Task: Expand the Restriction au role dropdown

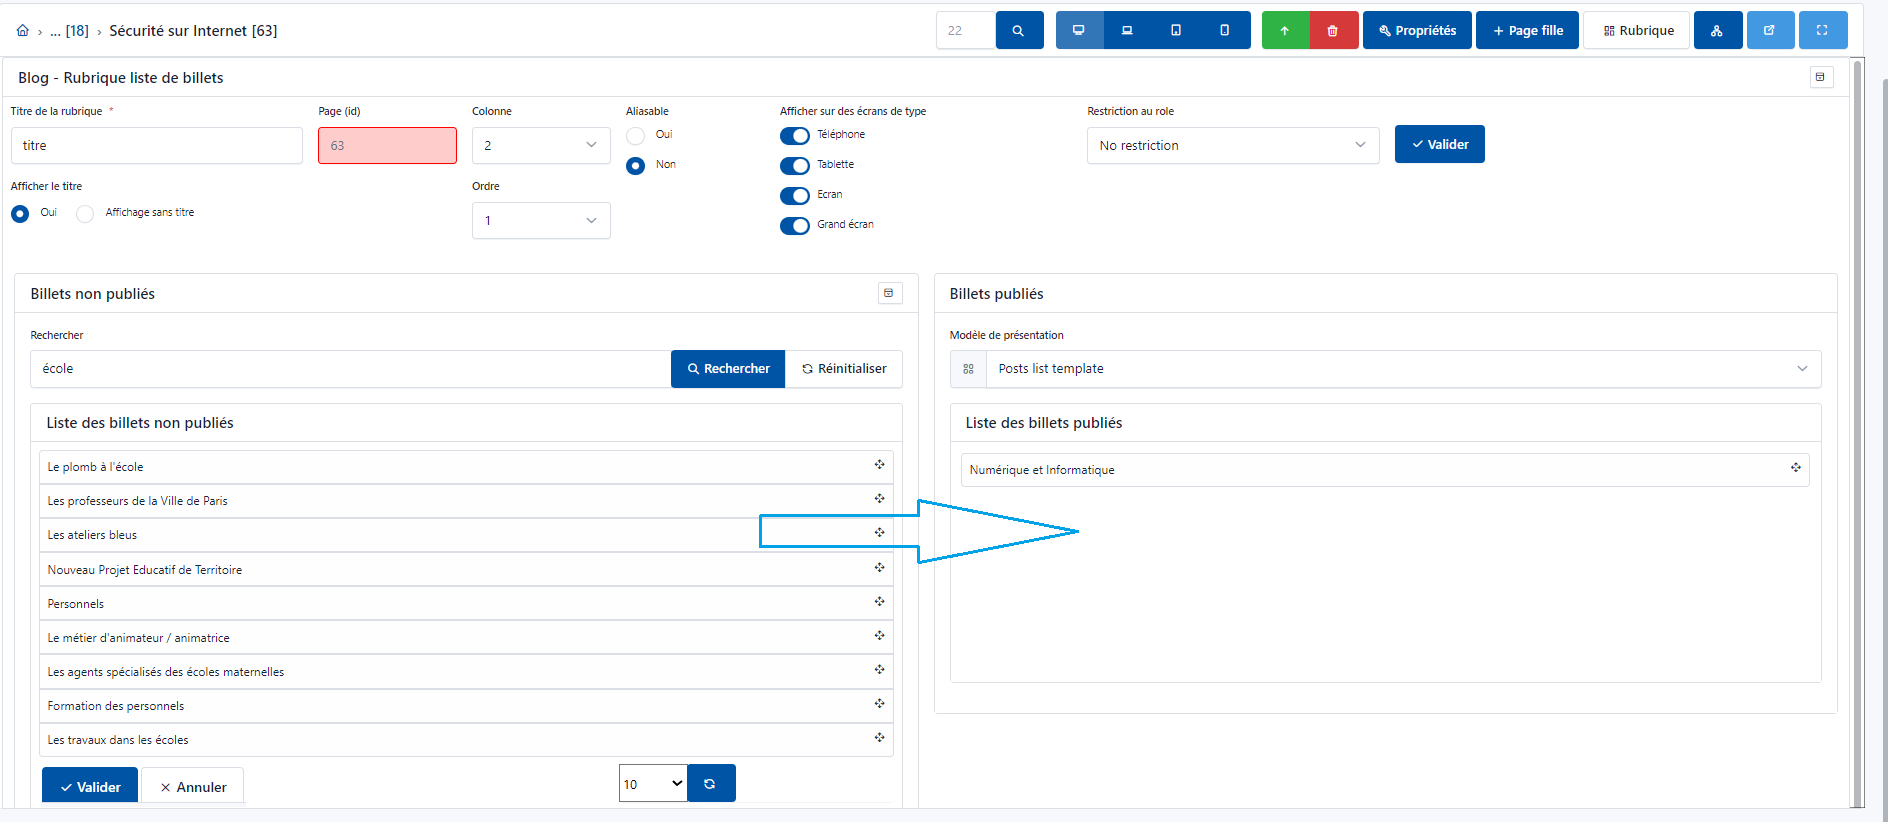Action: coord(1232,146)
